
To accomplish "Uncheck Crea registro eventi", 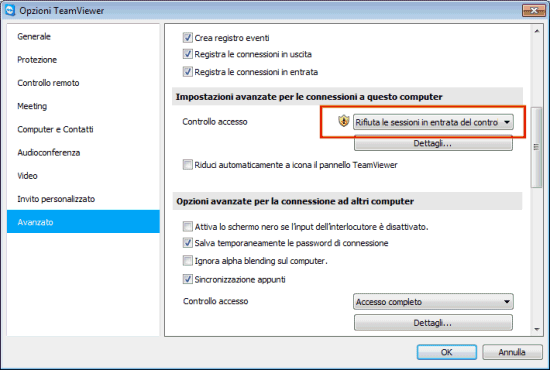I will tap(188, 38).
